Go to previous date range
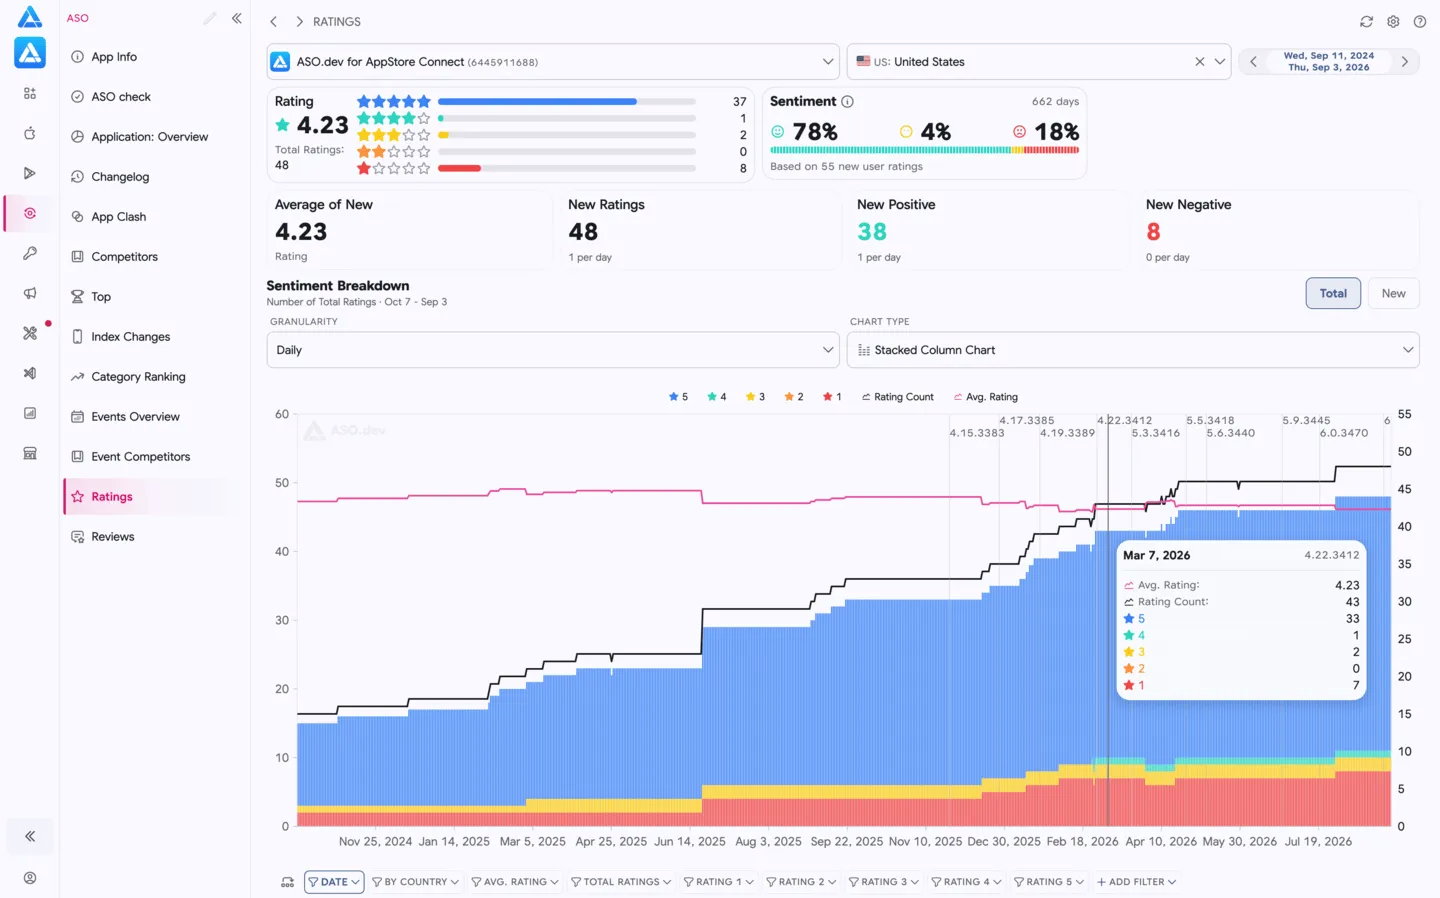1440x898 pixels. (x=1253, y=61)
